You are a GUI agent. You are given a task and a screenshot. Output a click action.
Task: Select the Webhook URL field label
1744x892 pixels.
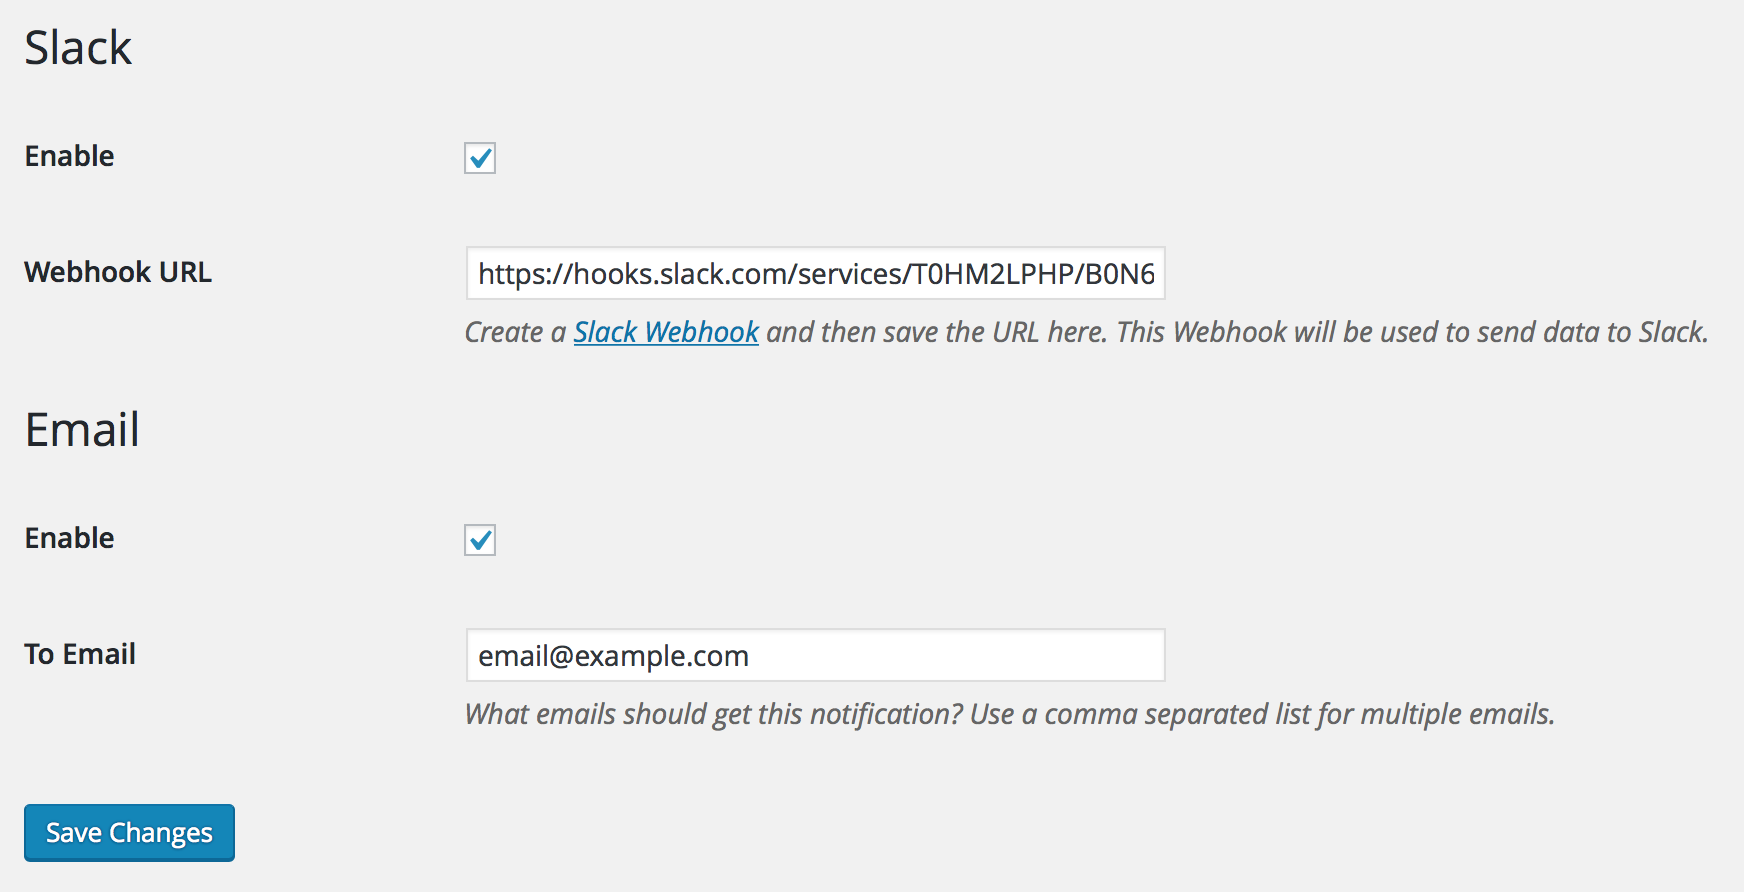point(118,272)
